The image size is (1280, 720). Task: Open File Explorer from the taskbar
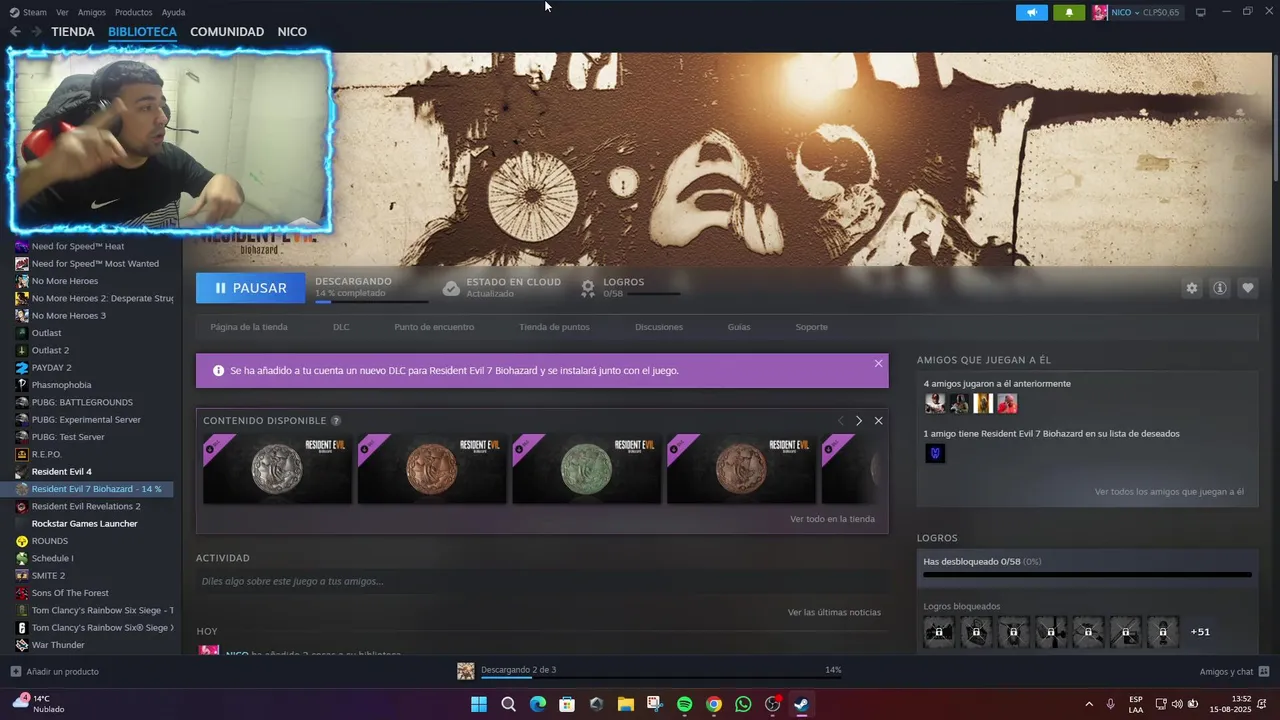[625, 704]
